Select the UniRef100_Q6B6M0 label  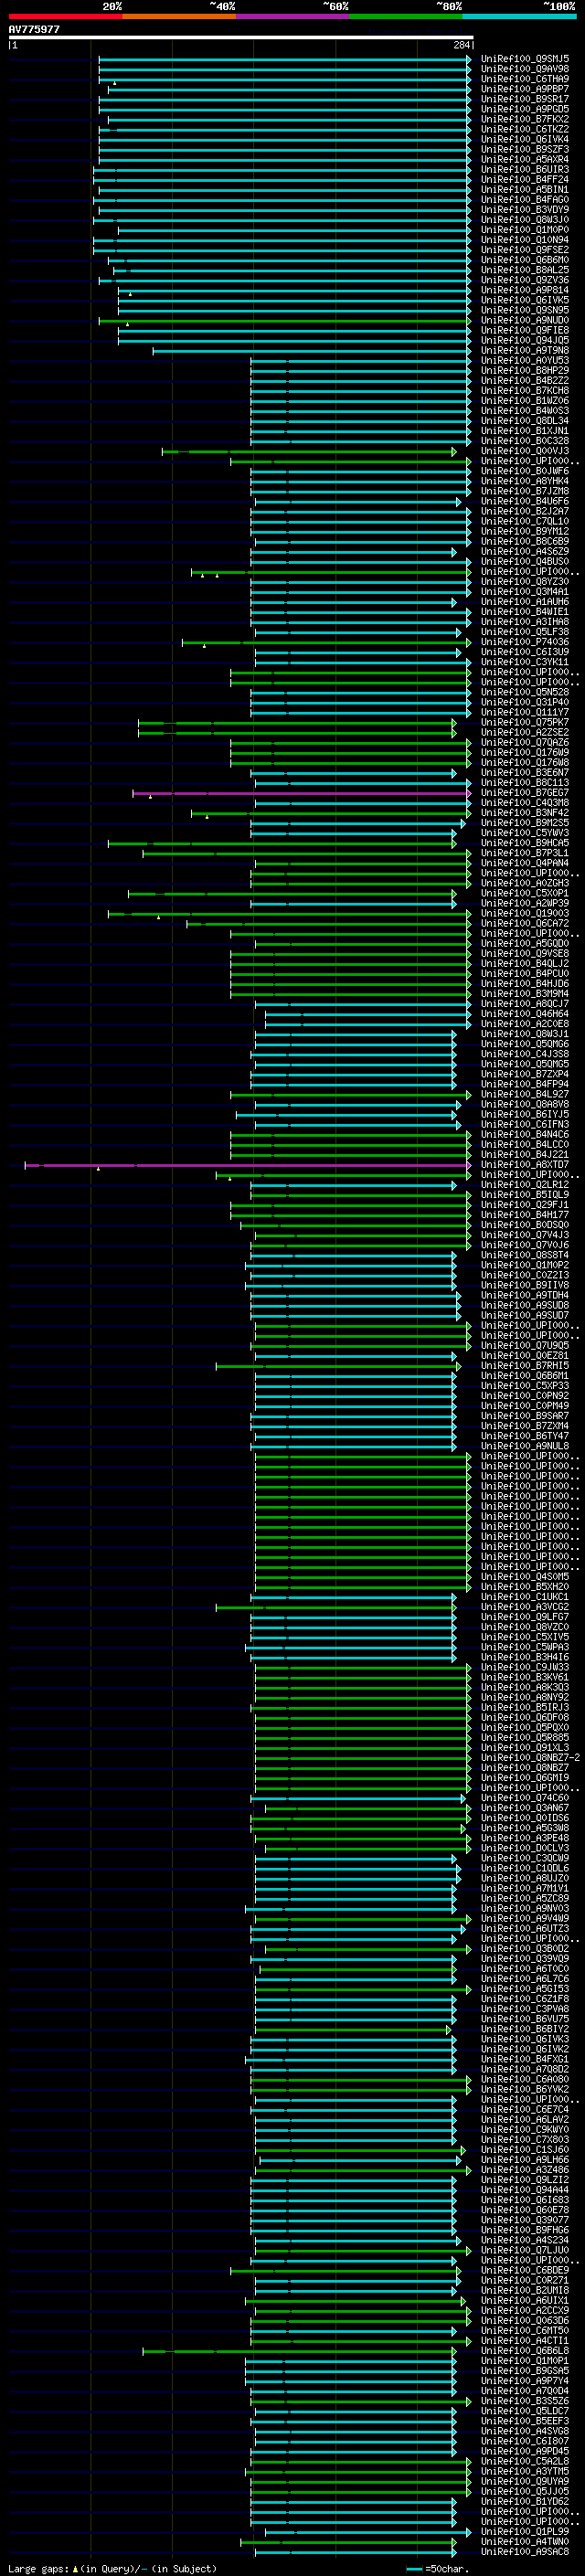tap(525, 260)
